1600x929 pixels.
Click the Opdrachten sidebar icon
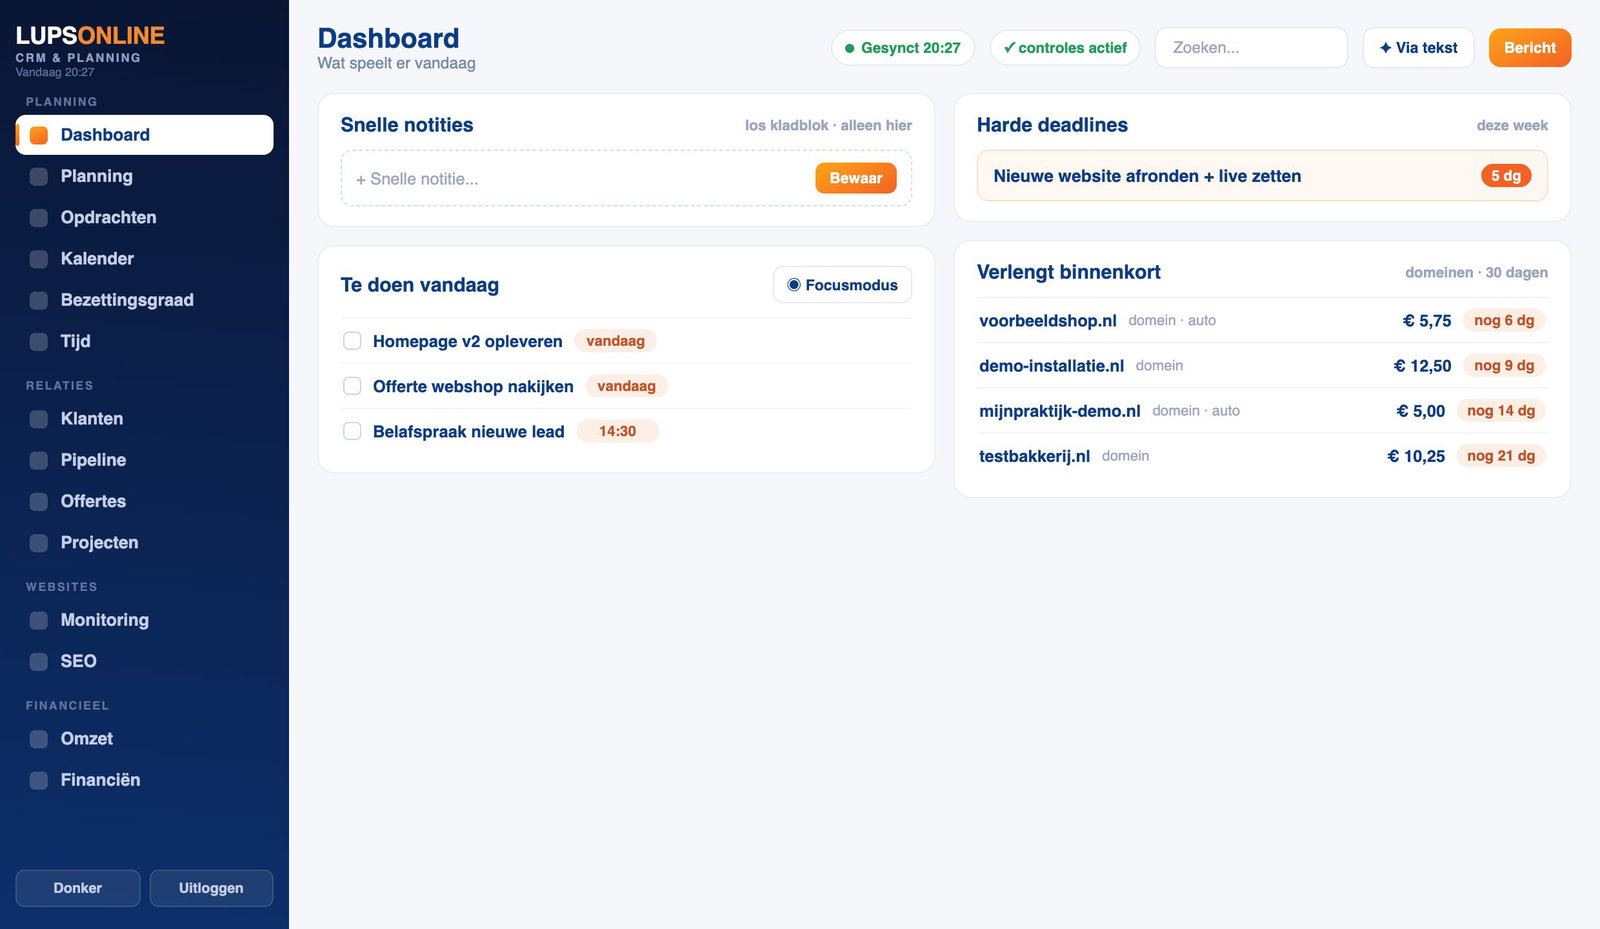point(39,217)
